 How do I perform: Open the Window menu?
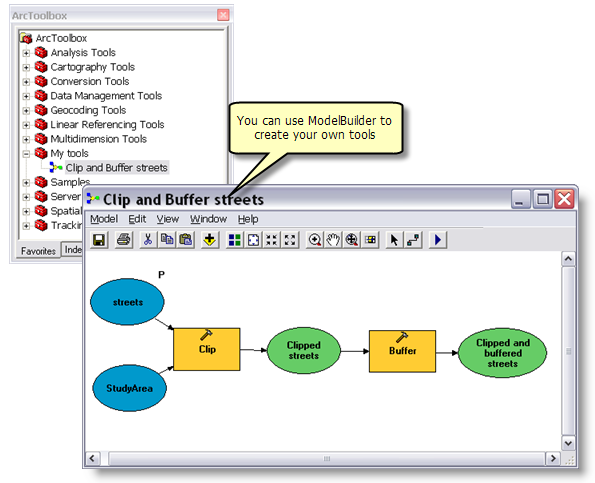click(x=208, y=219)
